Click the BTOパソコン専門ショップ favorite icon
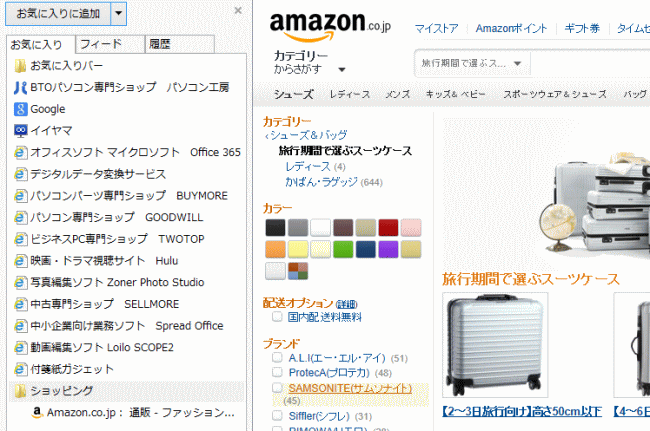Image resolution: width=650 pixels, height=431 pixels. click(20, 87)
